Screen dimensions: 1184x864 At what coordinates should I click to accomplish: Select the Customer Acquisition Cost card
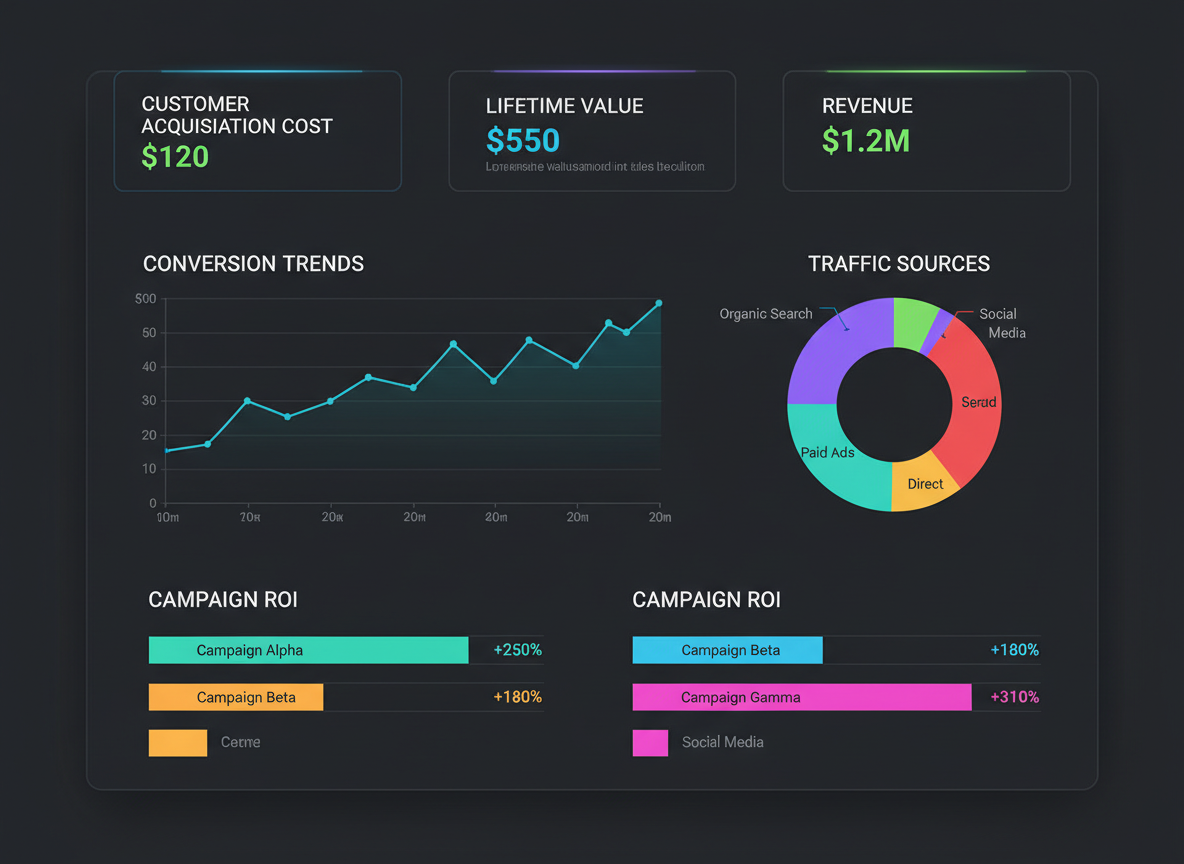[x=257, y=130]
